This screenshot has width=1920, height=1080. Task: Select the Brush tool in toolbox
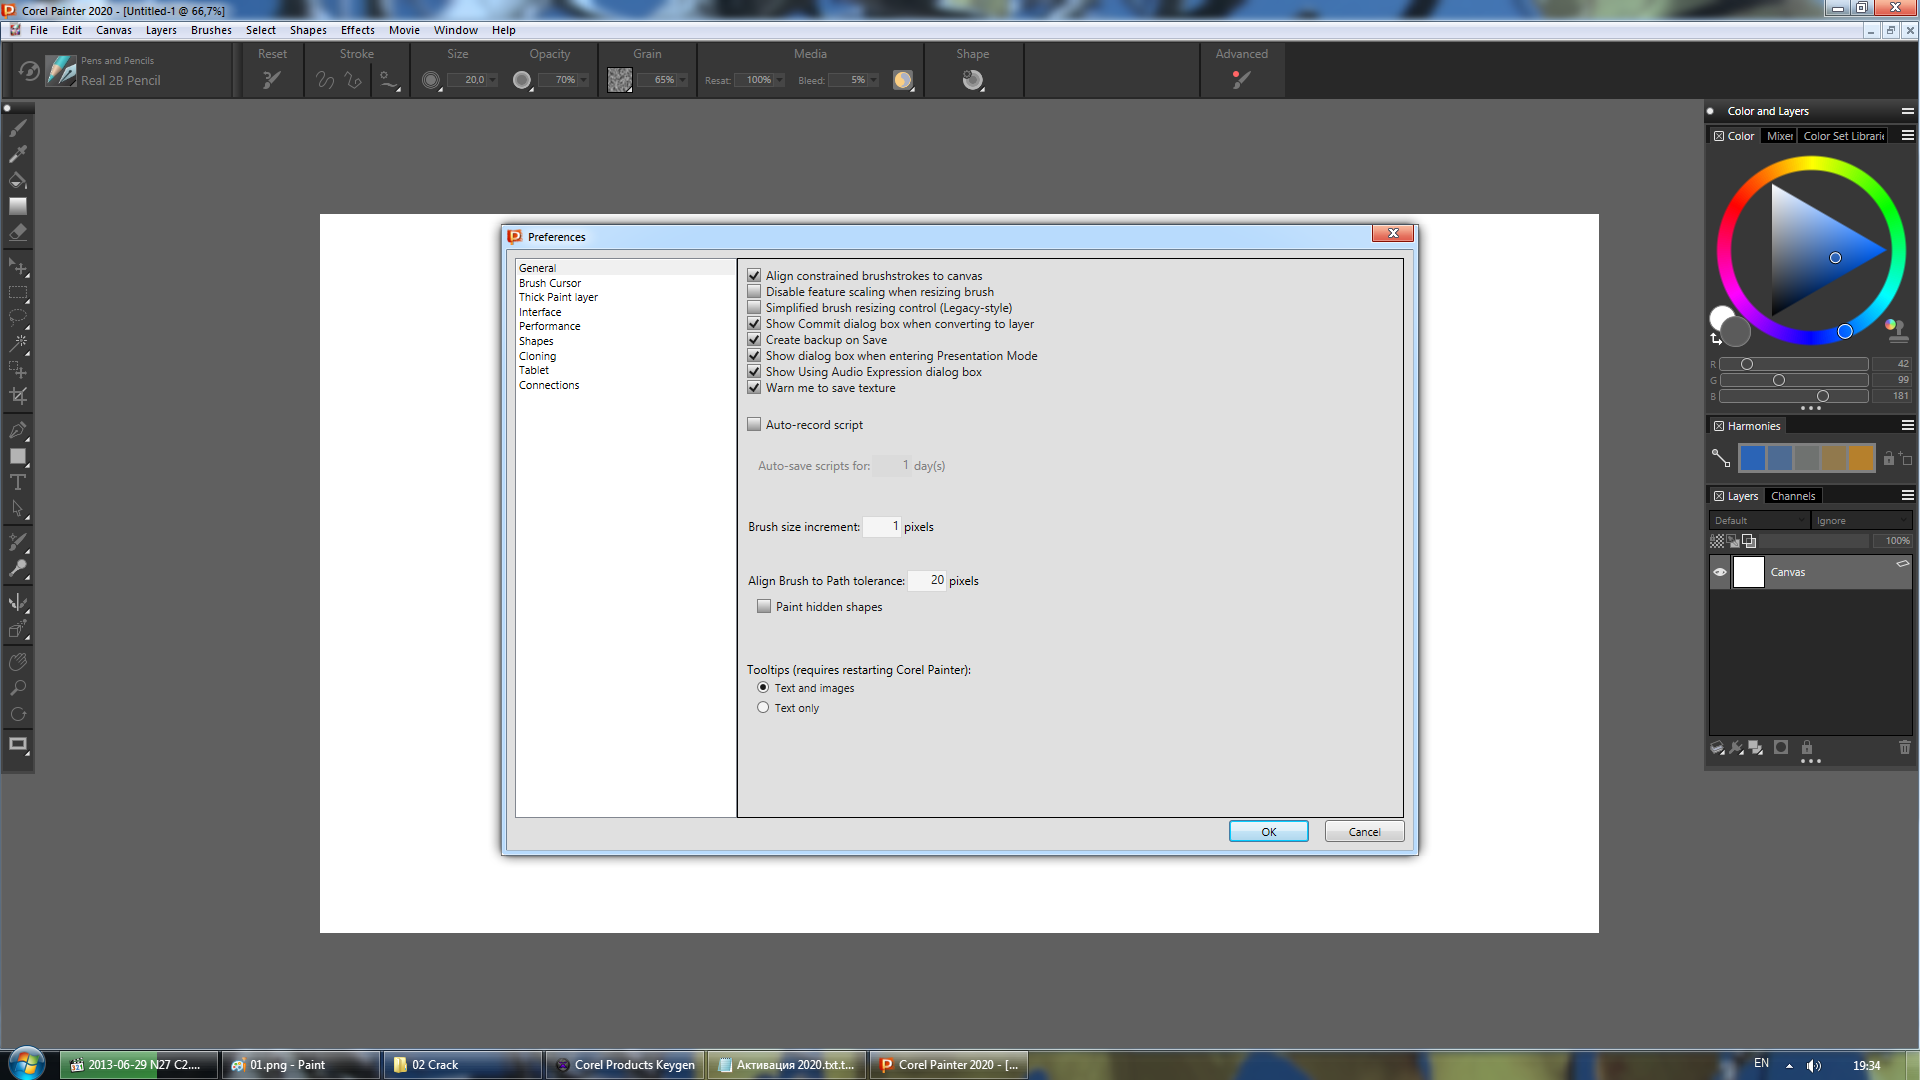pyautogui.click(x=18, y=128)
